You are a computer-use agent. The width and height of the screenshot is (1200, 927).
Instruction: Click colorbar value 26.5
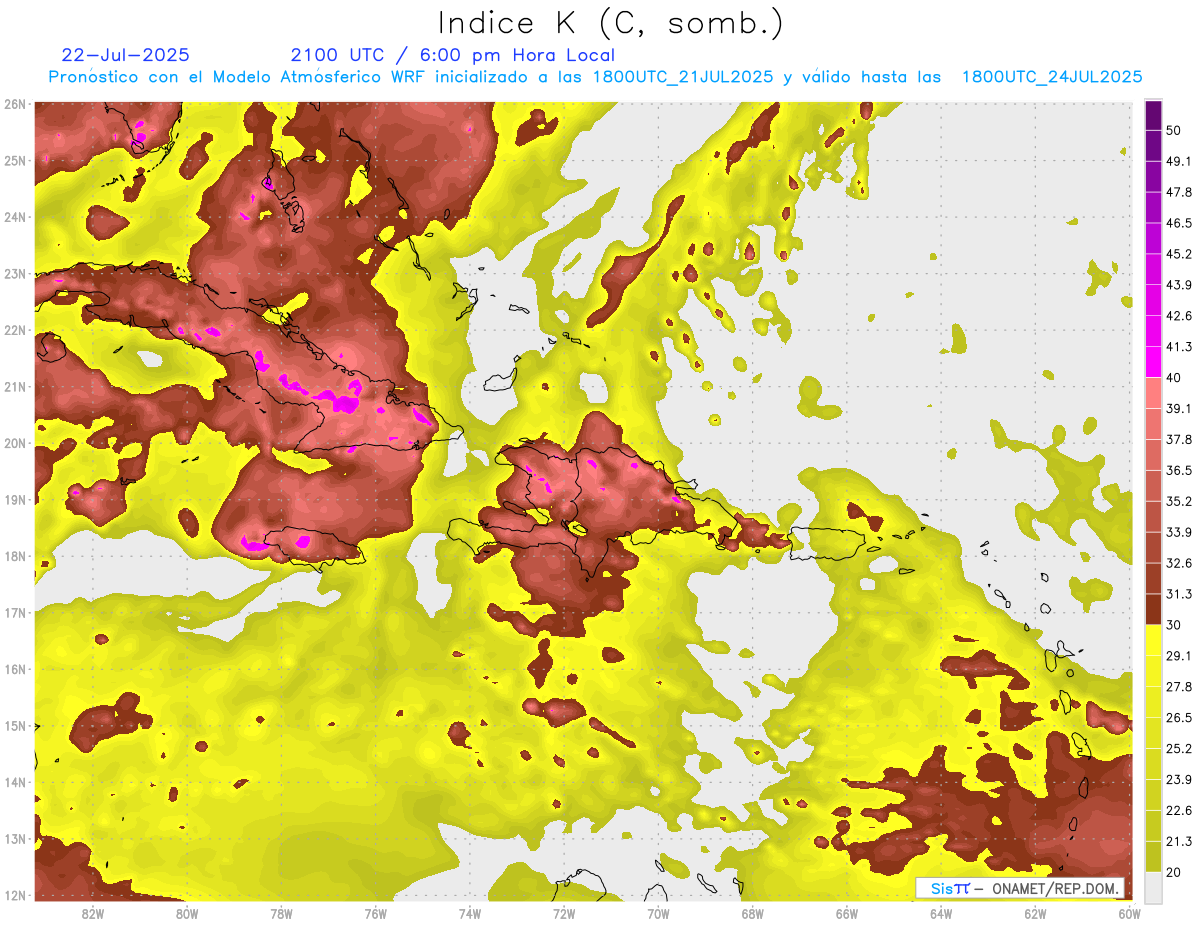1179,718
